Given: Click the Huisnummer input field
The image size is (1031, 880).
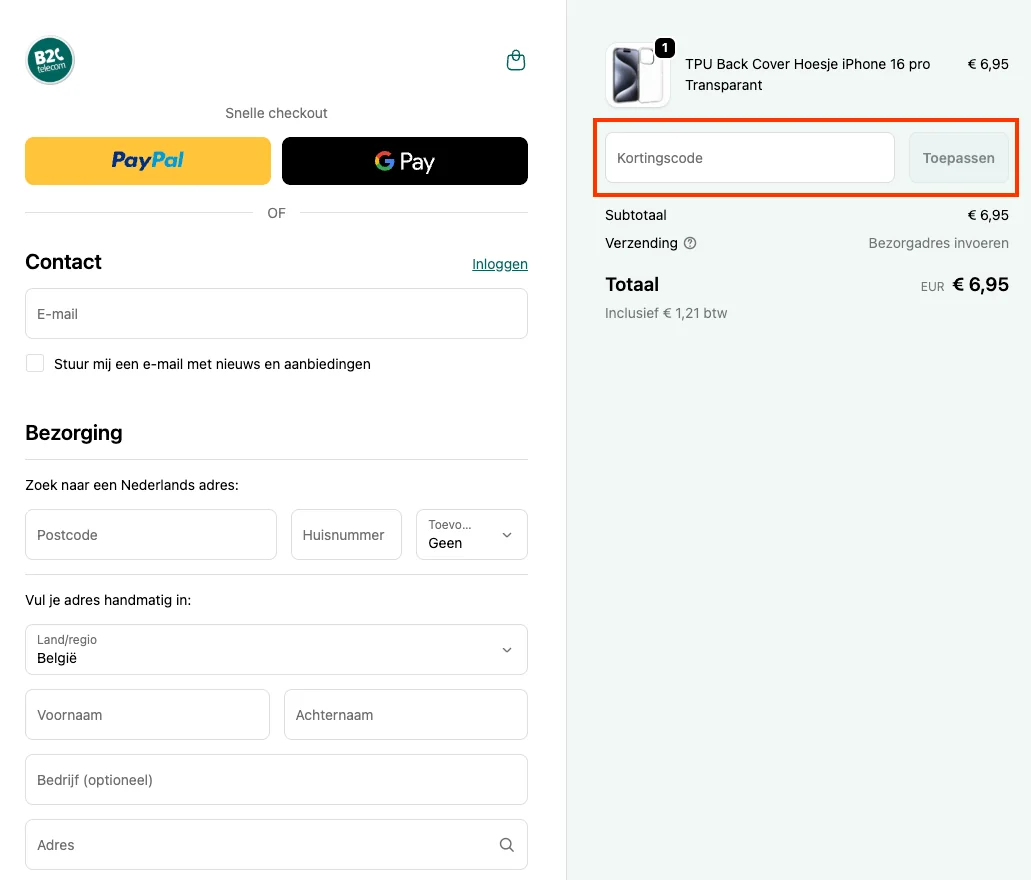Looking at the screenshot, I should pos(345,535).
